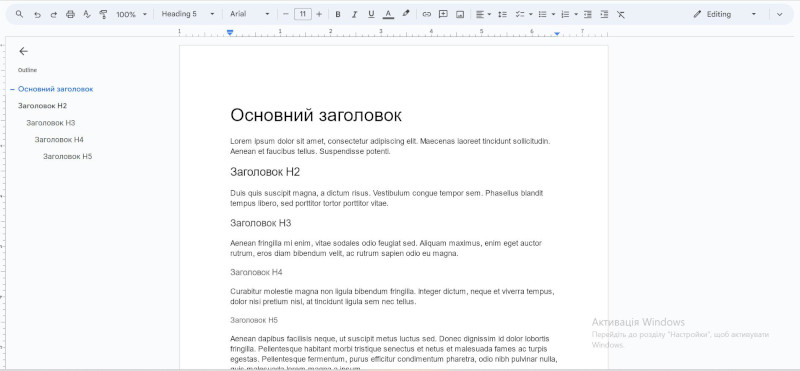Click the right indent marker on ruler
This screenshot has width=800, height=371.
click(557, 34)
